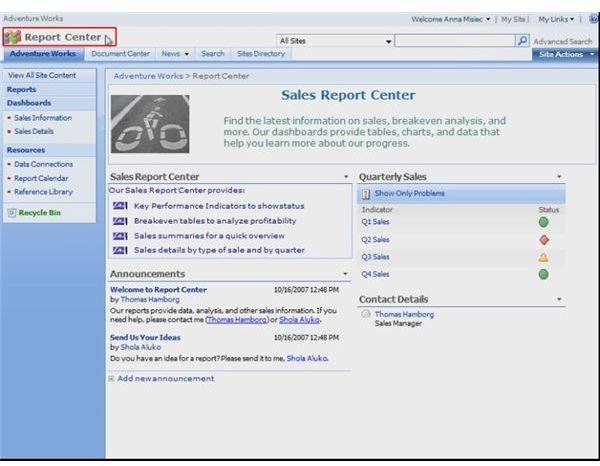Screen dimensions: 600x466
Task: Open the All Sites search scope dropdown
Action: (334, 41)
